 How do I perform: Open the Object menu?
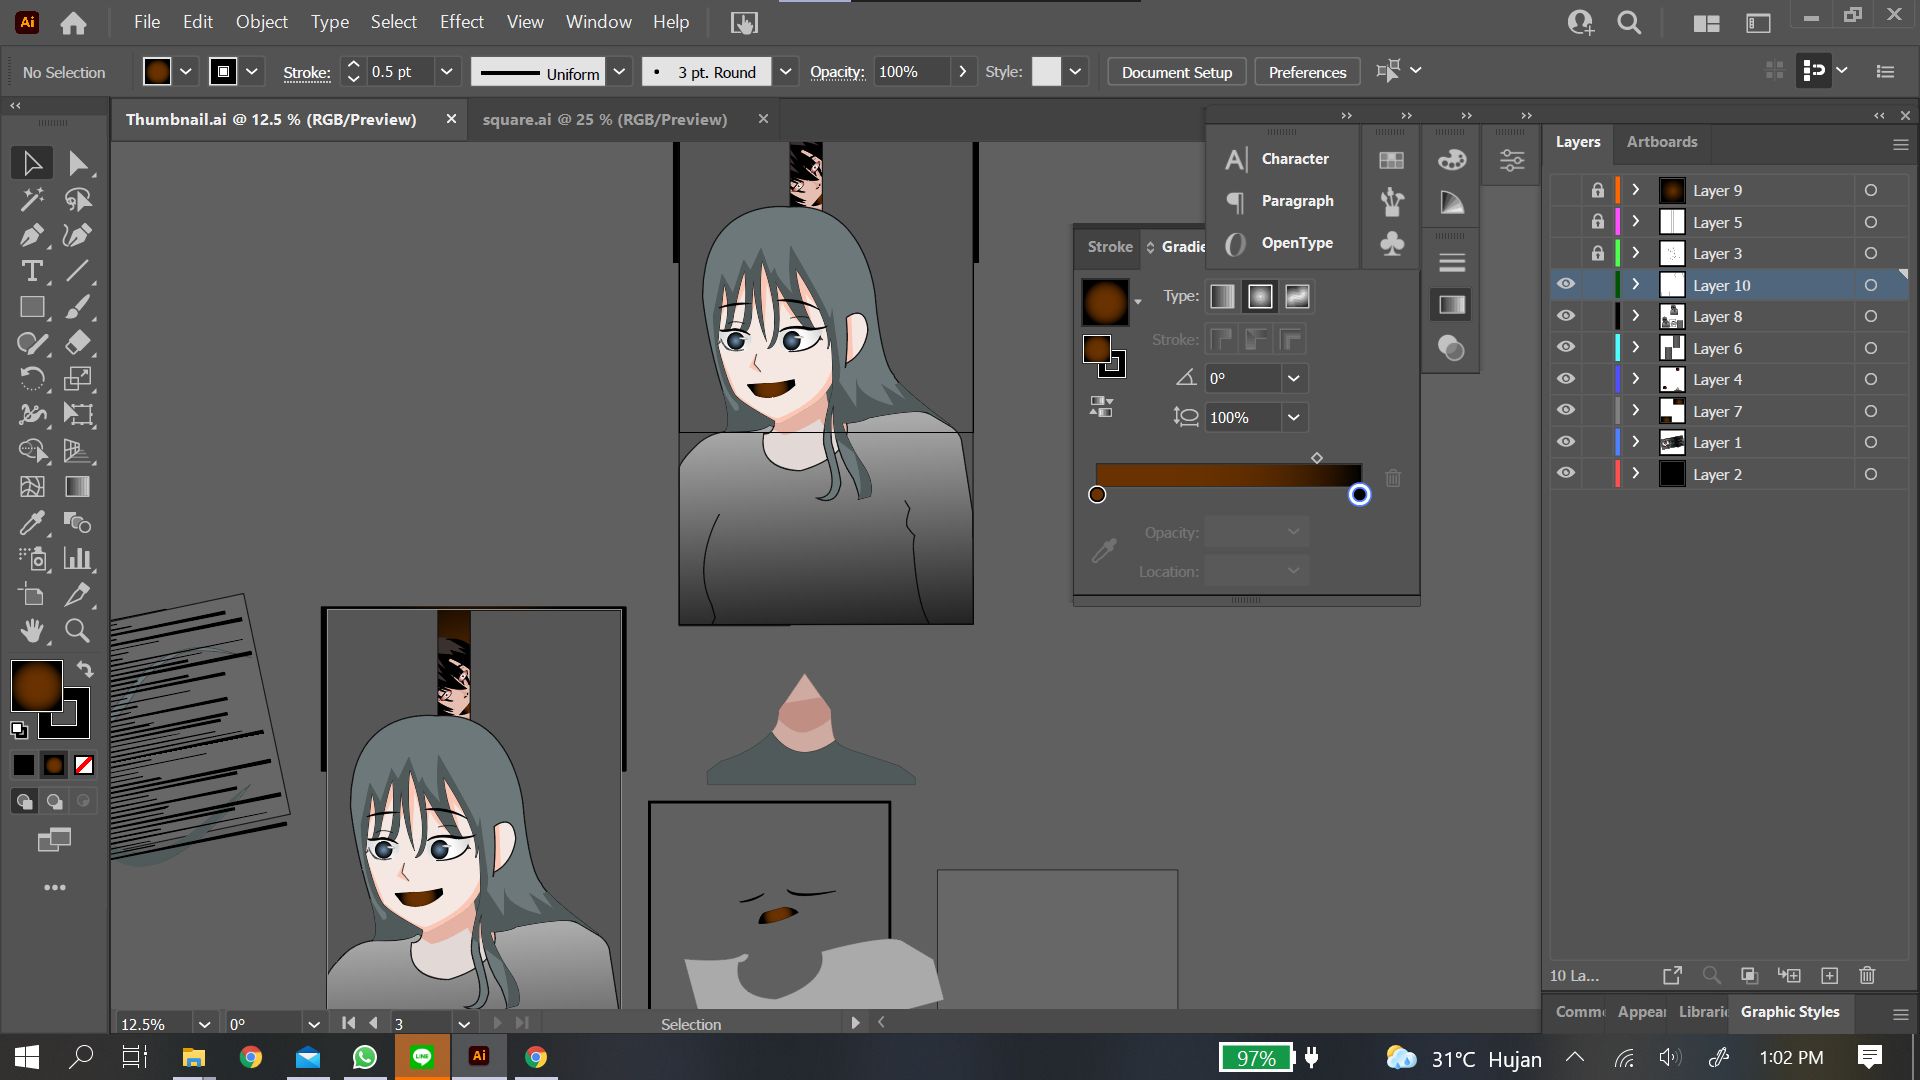(261, 22)
